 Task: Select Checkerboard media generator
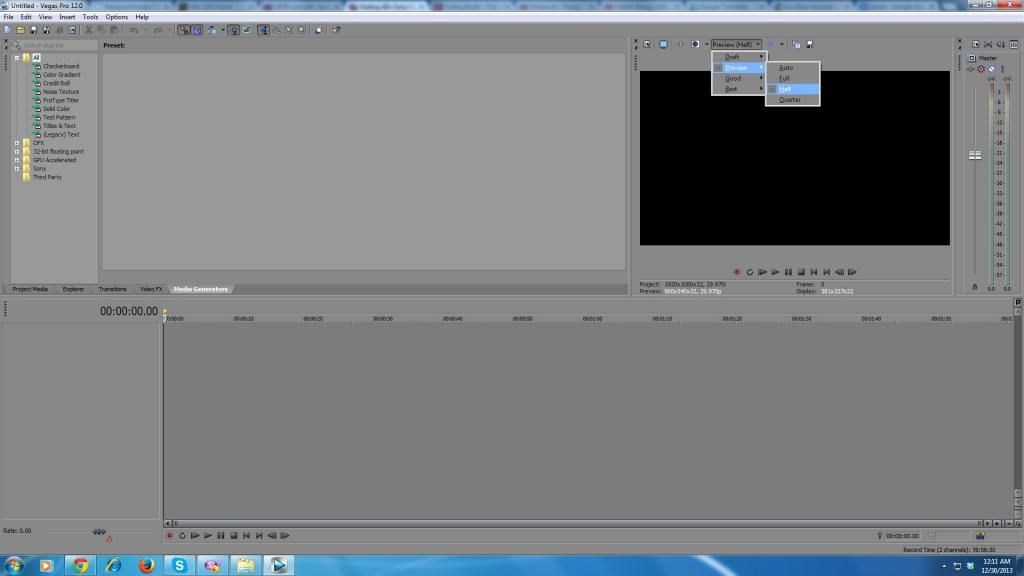61,66
